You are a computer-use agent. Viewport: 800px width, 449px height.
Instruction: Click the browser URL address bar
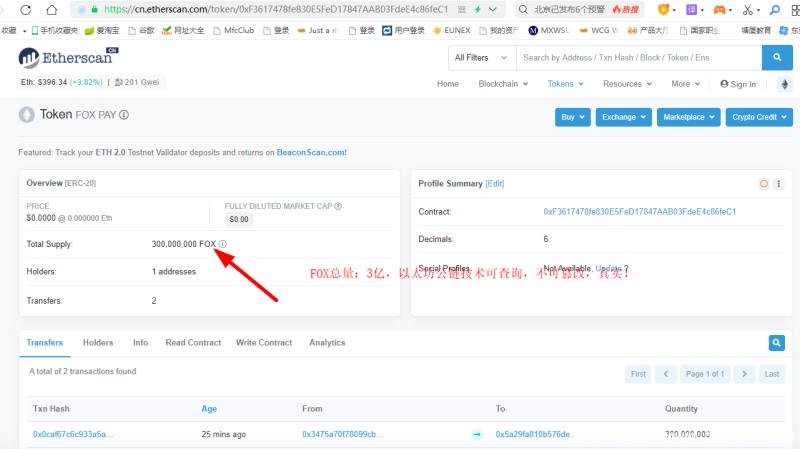click(276, 10)
